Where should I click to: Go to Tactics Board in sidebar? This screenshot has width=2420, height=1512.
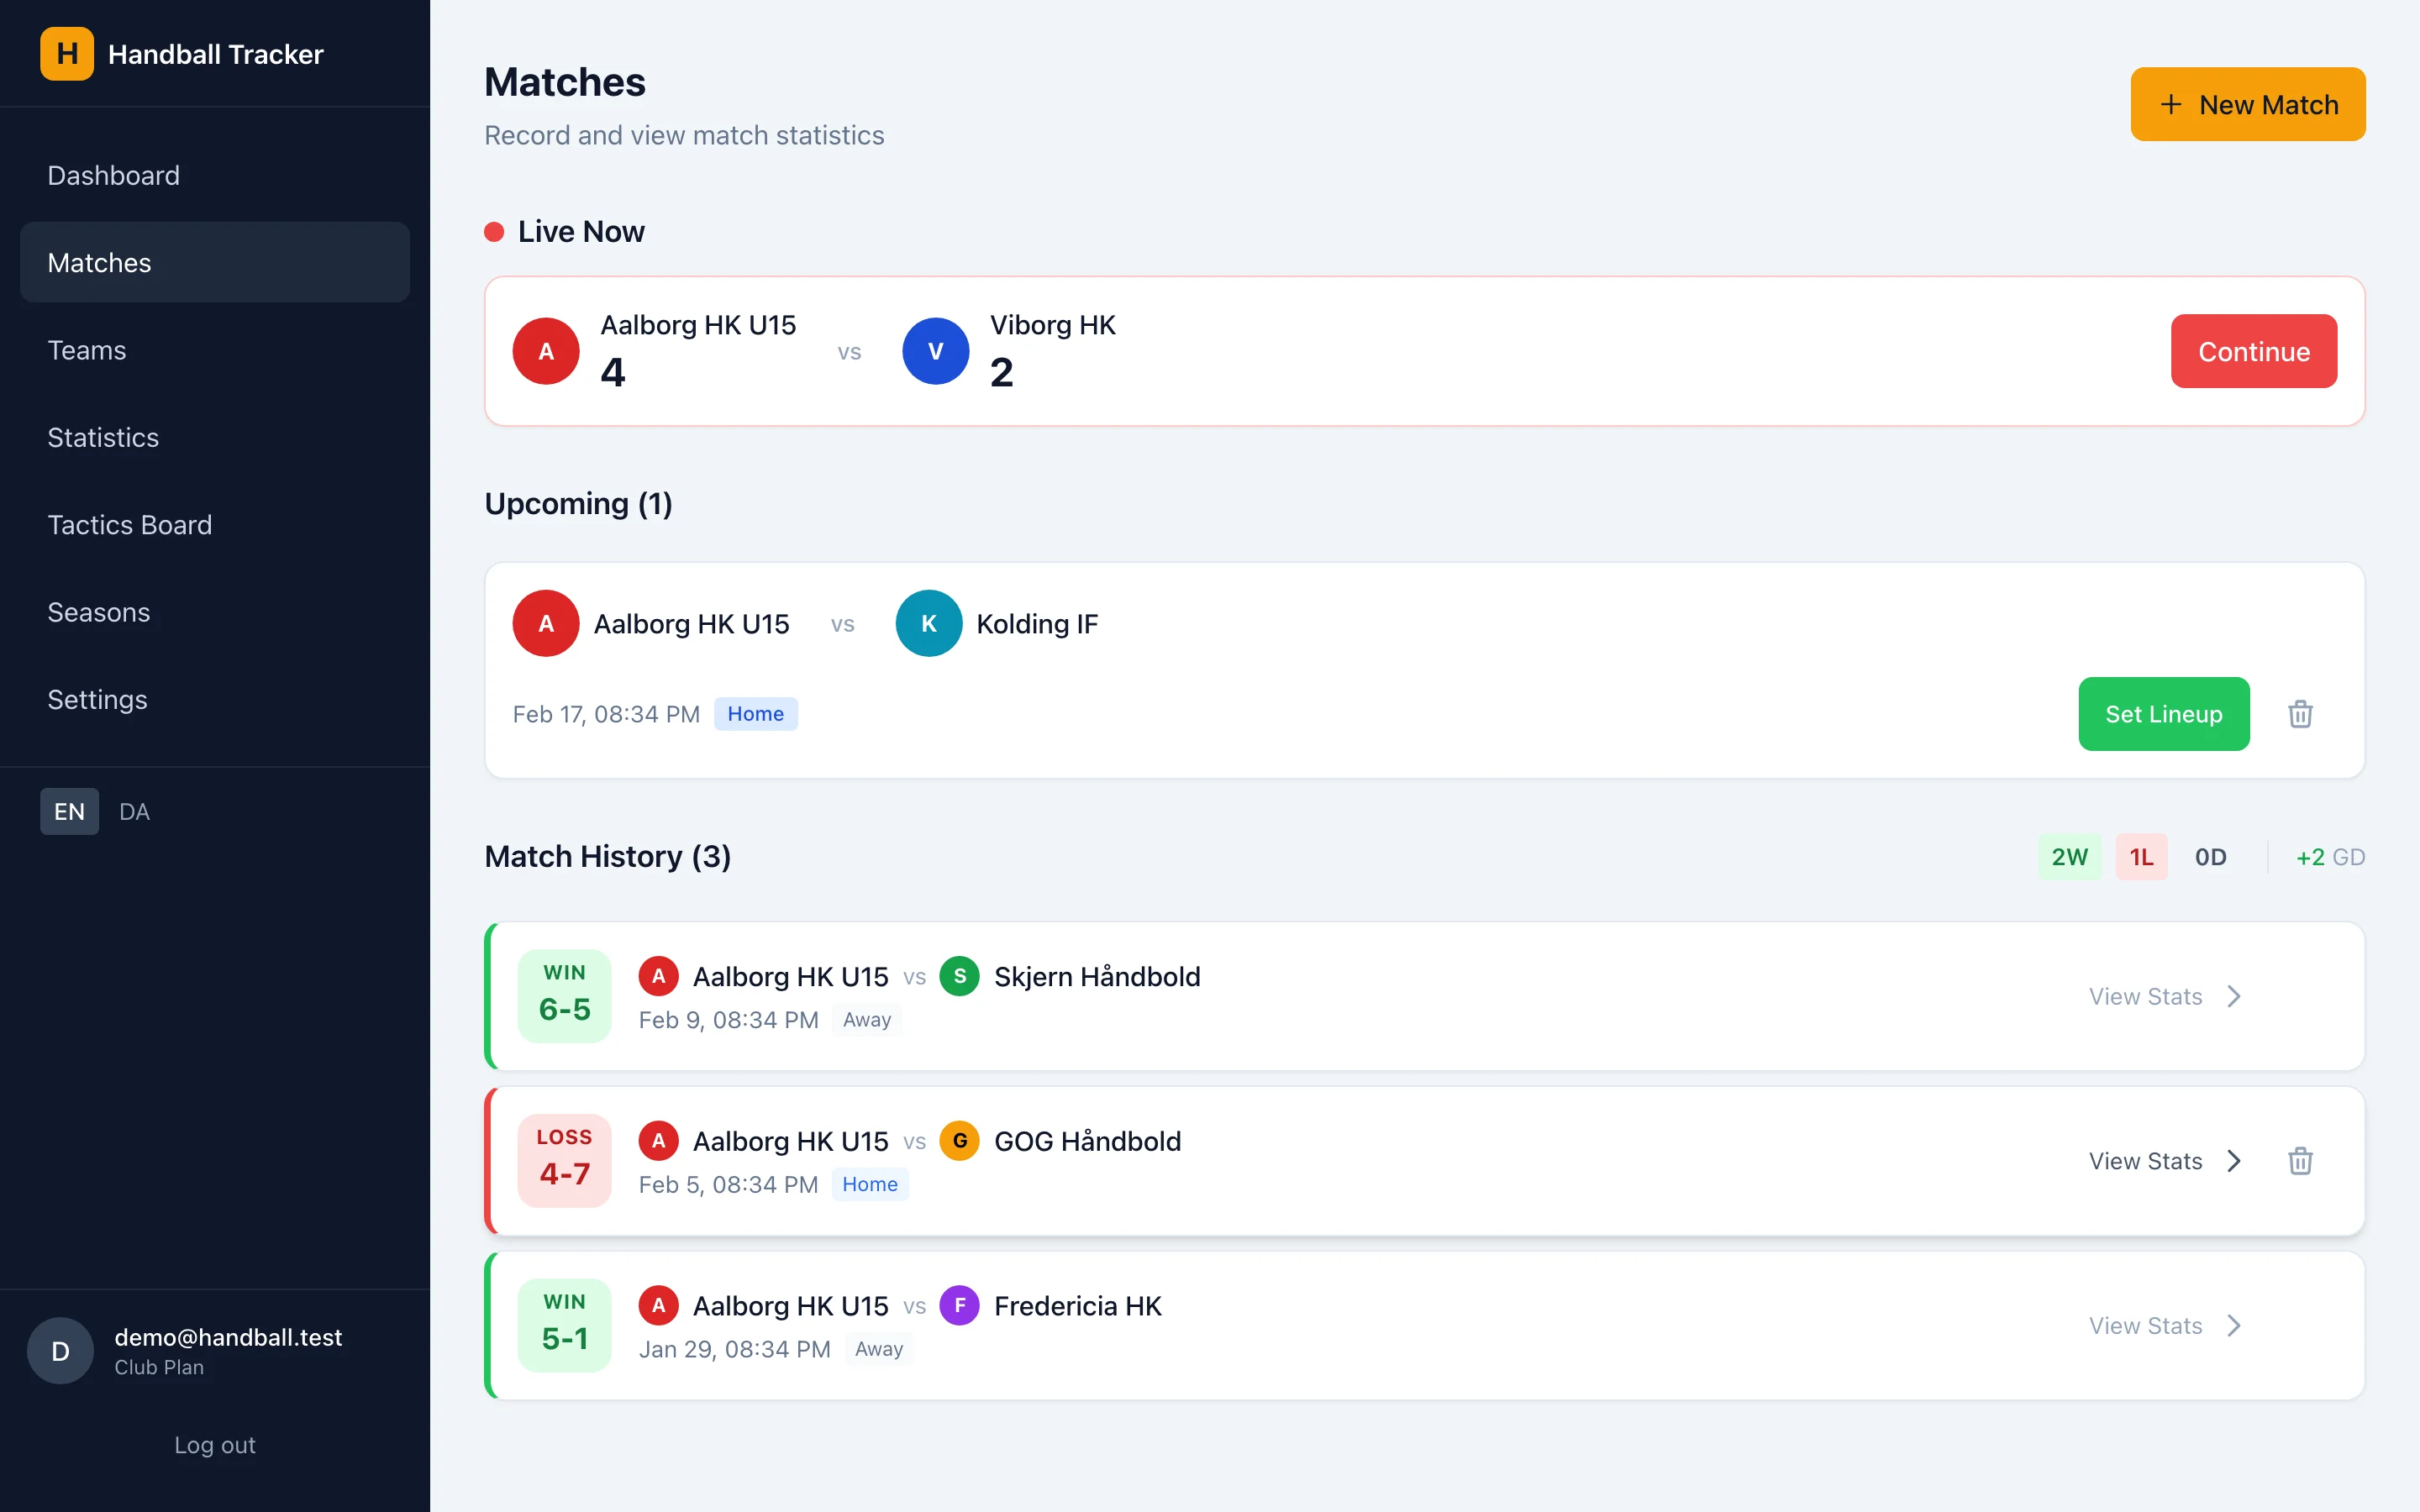pos(130,525)
